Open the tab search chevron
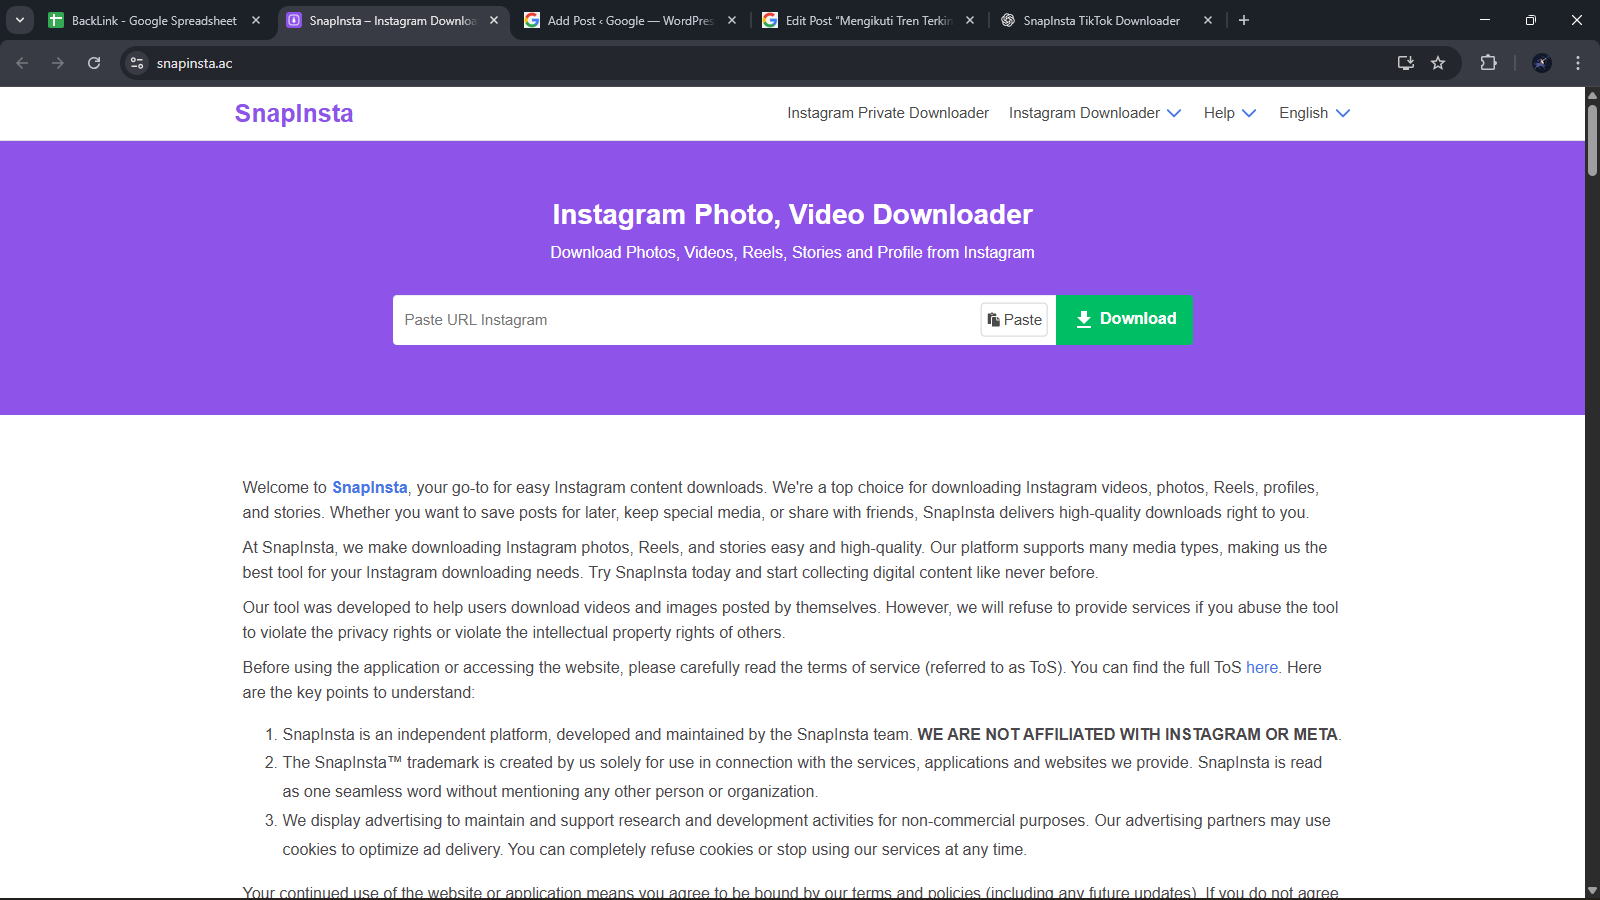Viewport: 1600px width, 900px height. [x=20, y=20]
